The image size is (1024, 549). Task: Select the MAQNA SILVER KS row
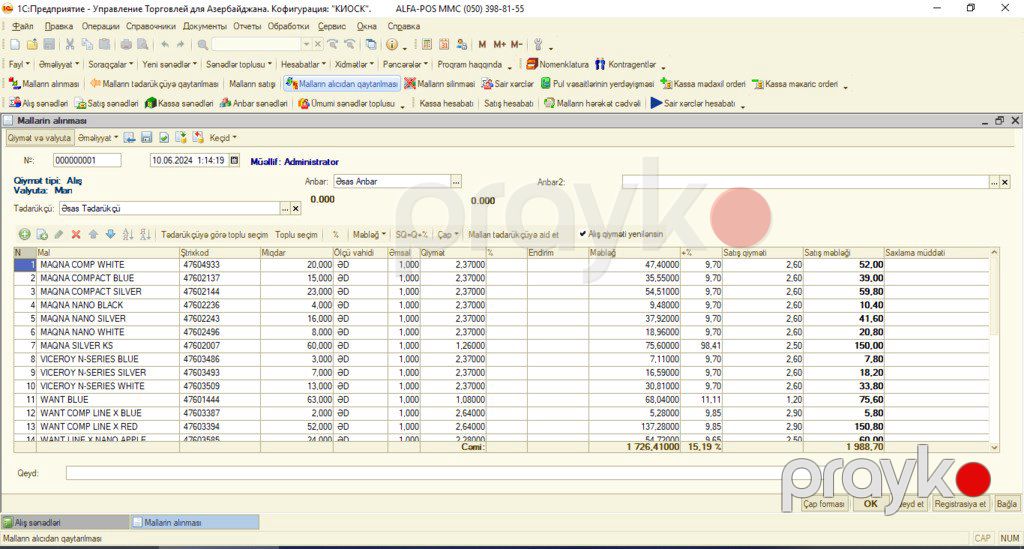503,345
